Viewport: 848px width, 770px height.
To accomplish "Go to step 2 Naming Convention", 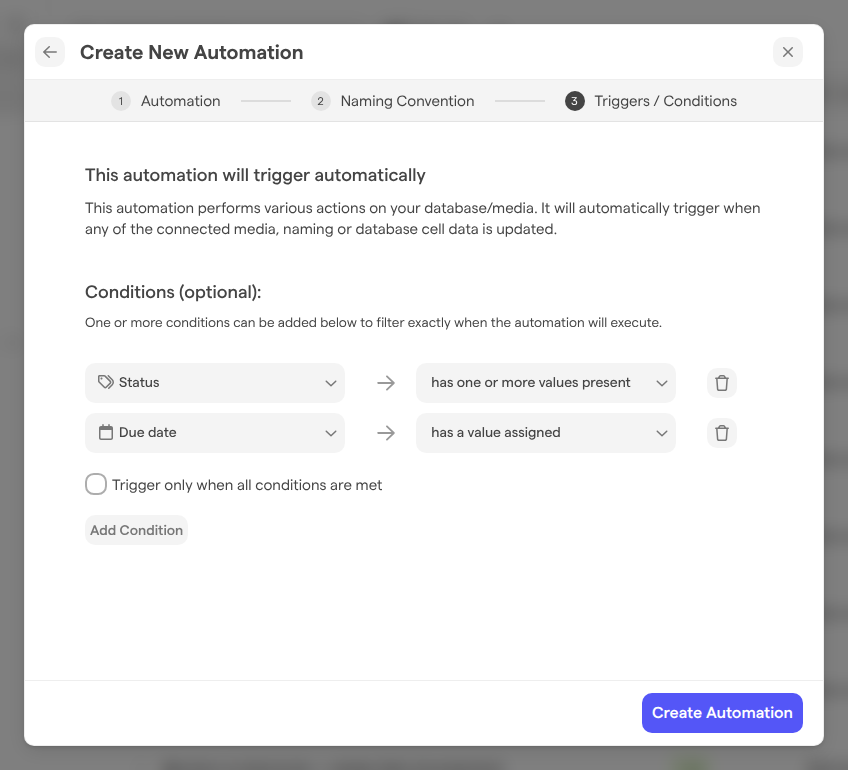I will click(x=393, y=101).
